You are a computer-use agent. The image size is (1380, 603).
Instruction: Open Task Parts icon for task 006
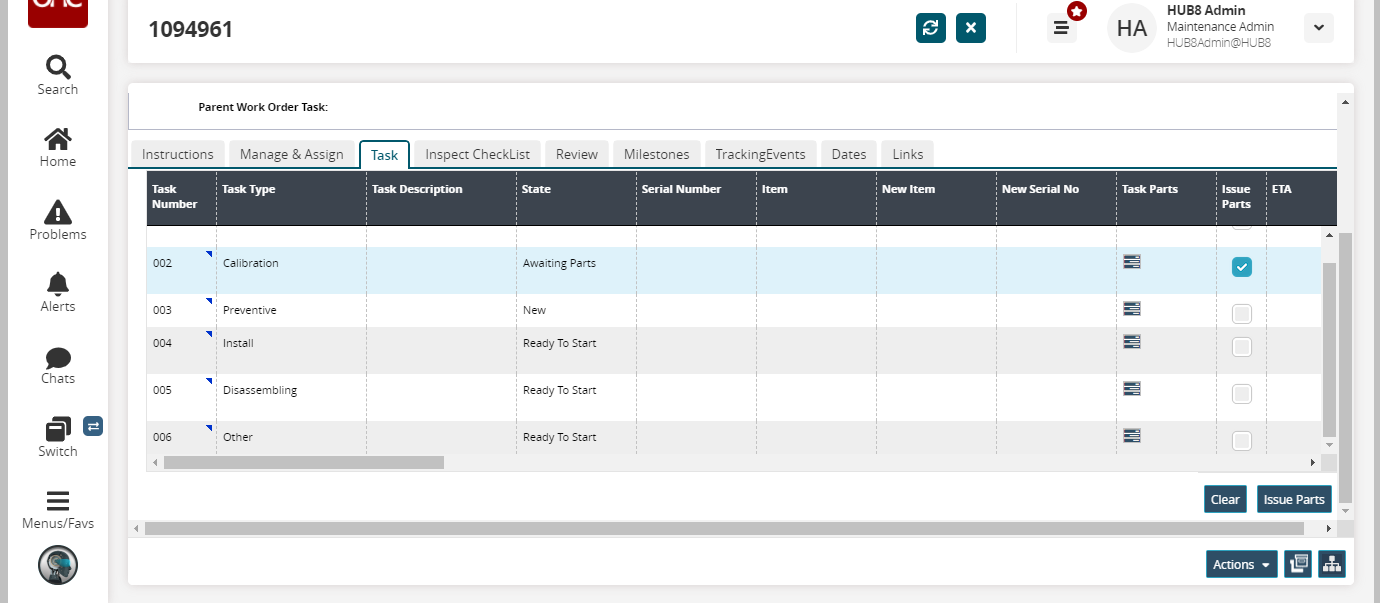pyautogui.click(x=1131, y=436)
